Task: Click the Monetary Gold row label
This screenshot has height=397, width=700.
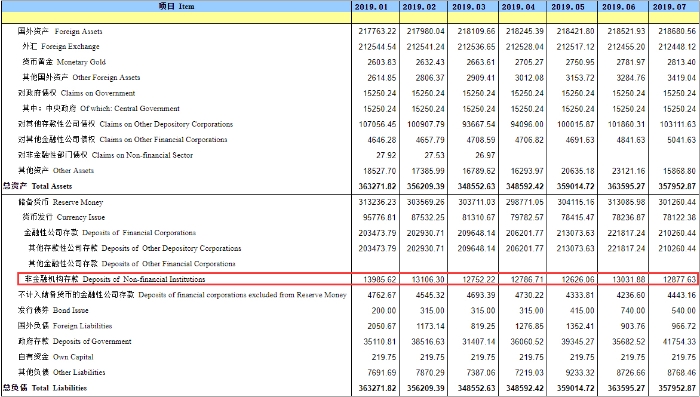Action: click(x=64, y=62)
